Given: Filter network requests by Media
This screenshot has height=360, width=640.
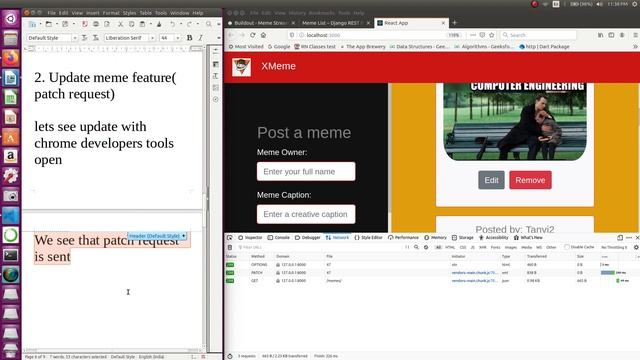Looking at the screenshot, I should click(527, 247).
